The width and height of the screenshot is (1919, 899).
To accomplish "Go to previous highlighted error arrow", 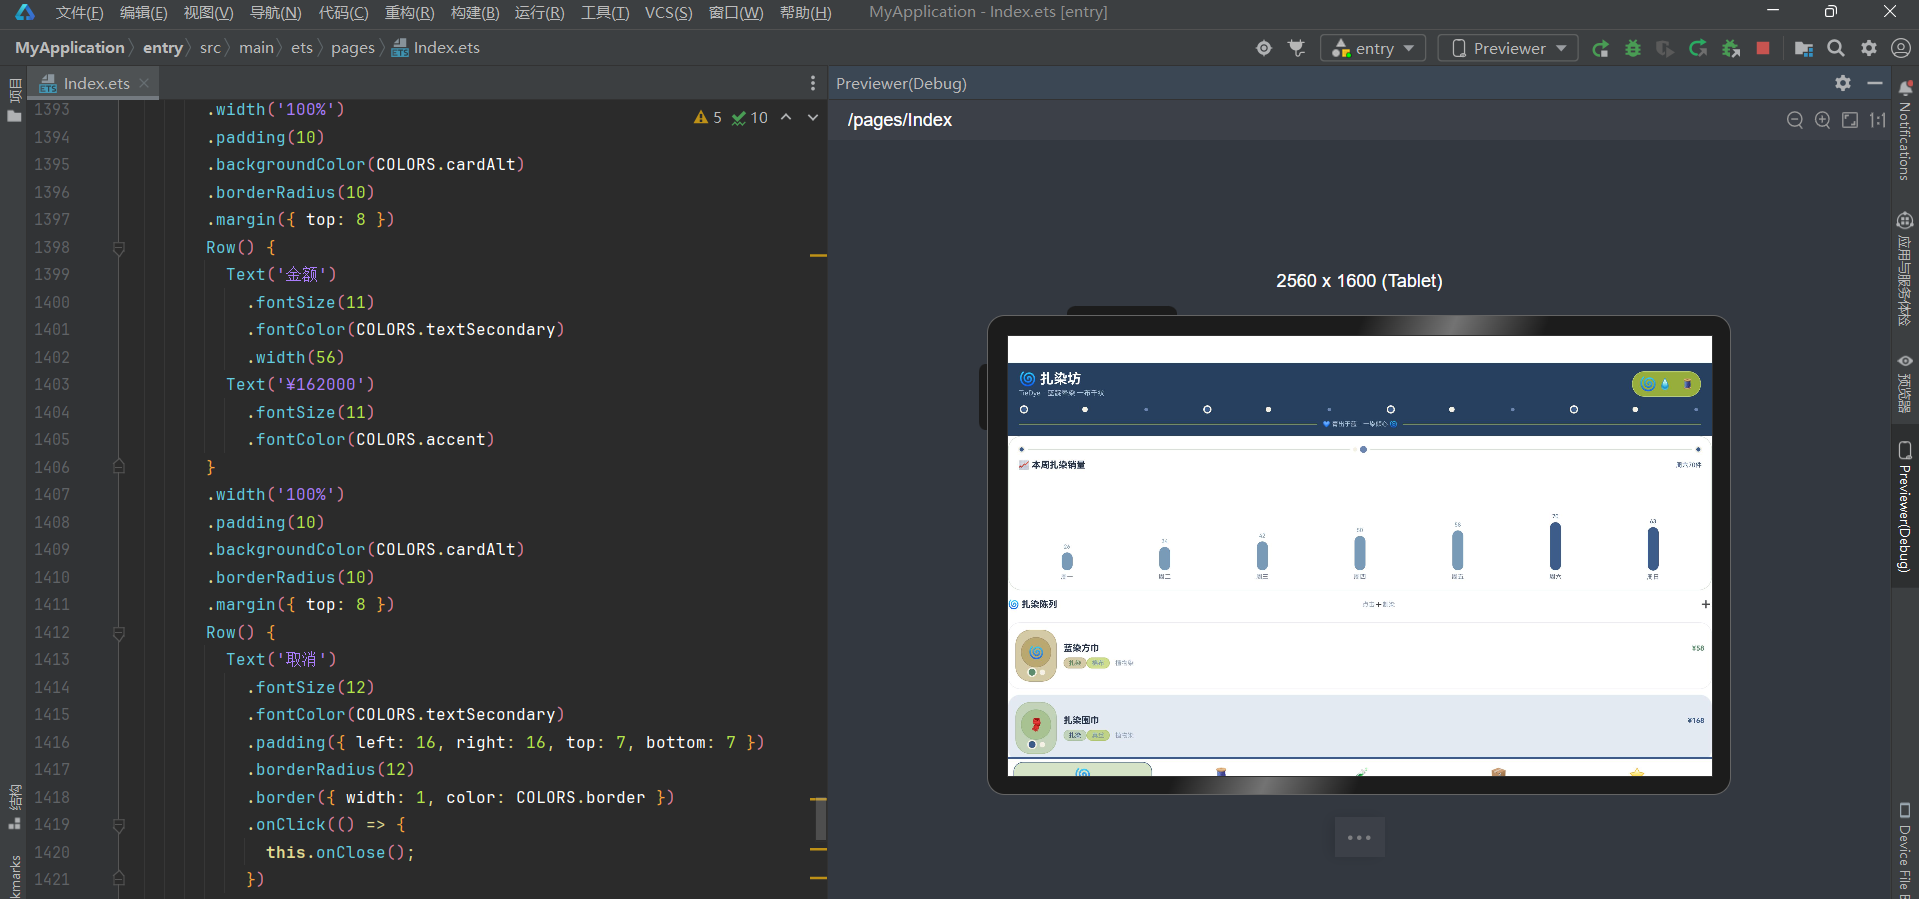I will (786, 117).
